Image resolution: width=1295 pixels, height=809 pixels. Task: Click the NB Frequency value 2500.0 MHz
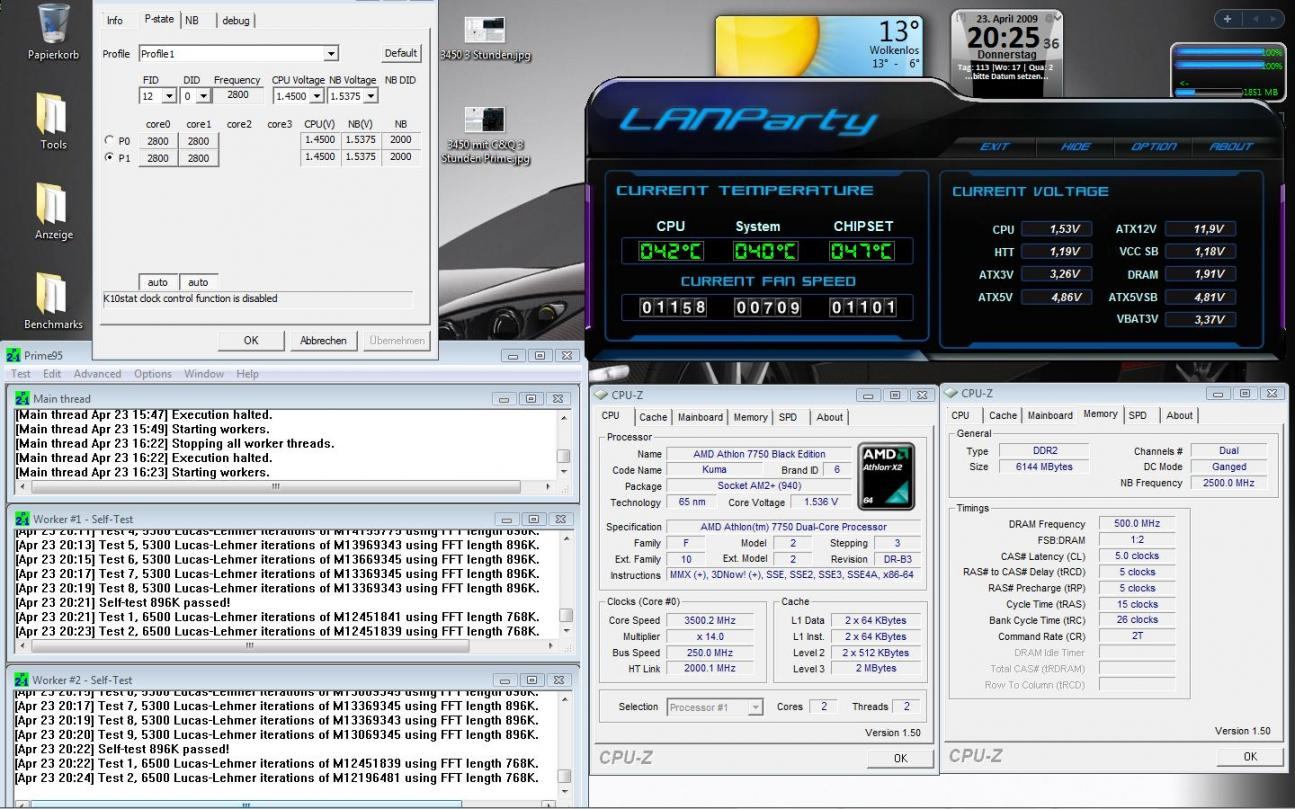point(1229,483)
